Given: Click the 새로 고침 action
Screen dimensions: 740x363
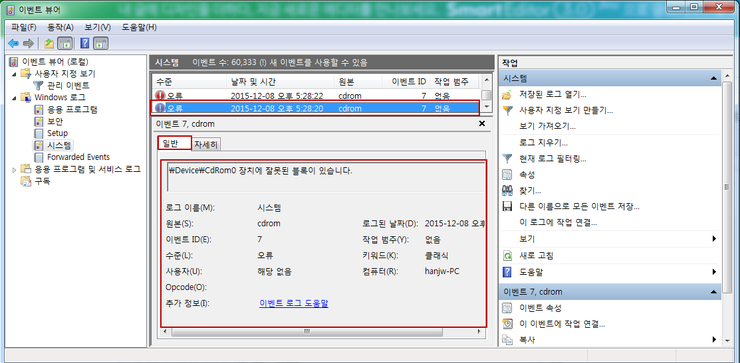Looking at the screenshot, I should click(536, 255).
